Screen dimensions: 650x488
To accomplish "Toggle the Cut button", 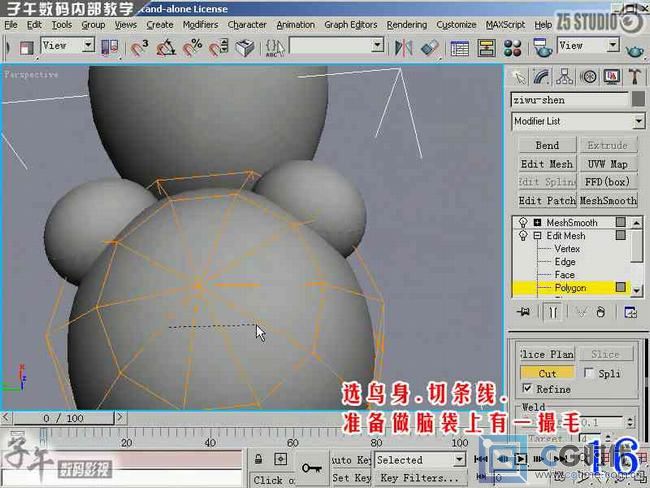I will pyautogui.click(x=547, y=373).
